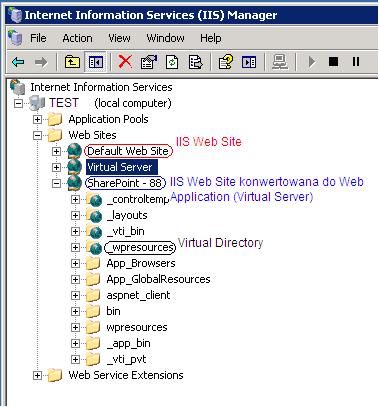Expand the Default Web Site node

click(x=56, y=151)
